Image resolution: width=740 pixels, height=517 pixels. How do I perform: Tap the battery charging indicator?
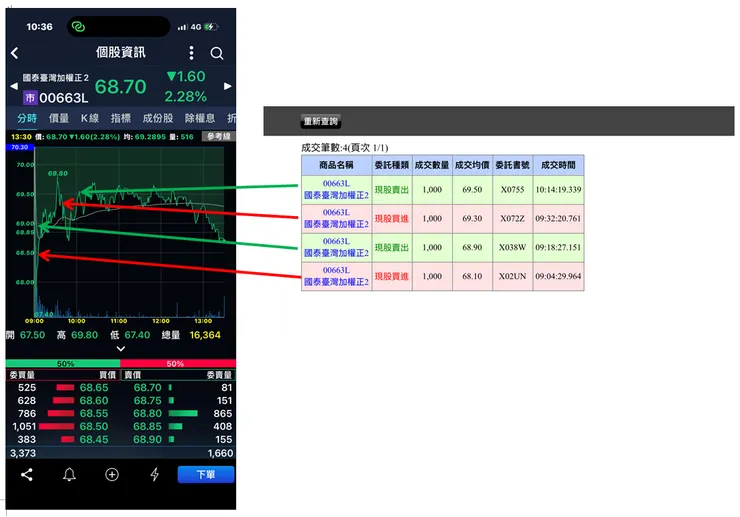tap(211, 27)
